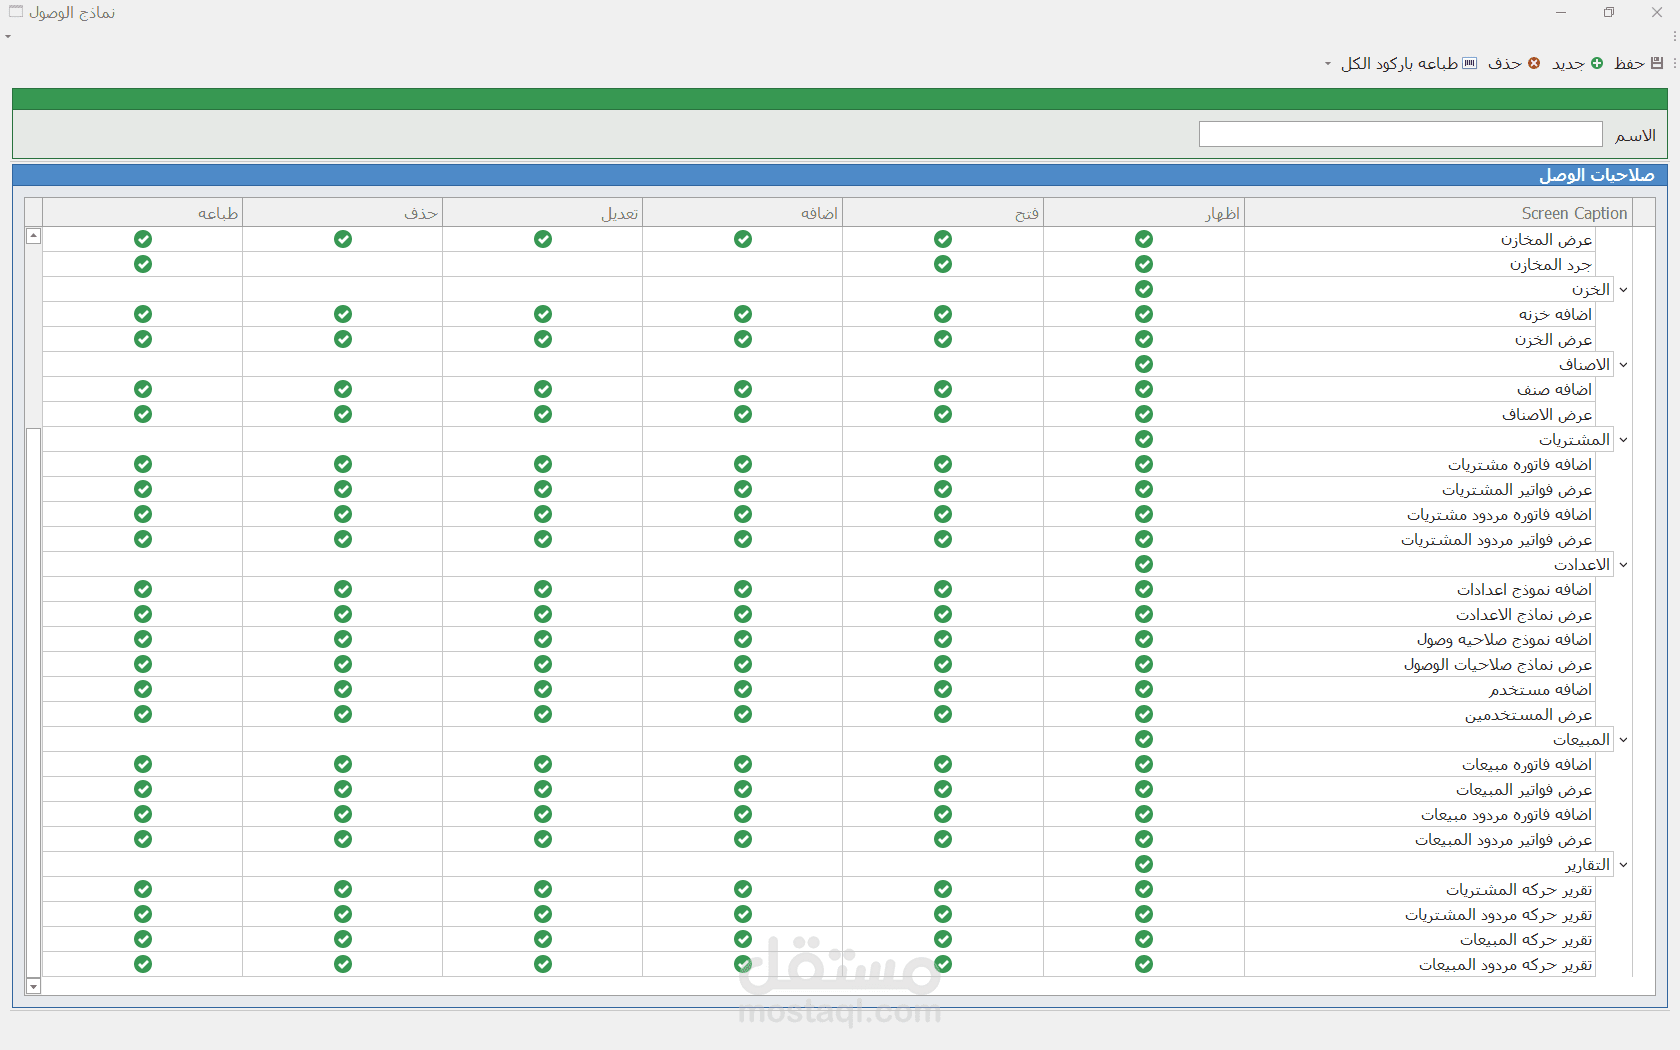
Task: Toggle حذف check for اضافه مستخدم
Action: click(x=343, y=689)
